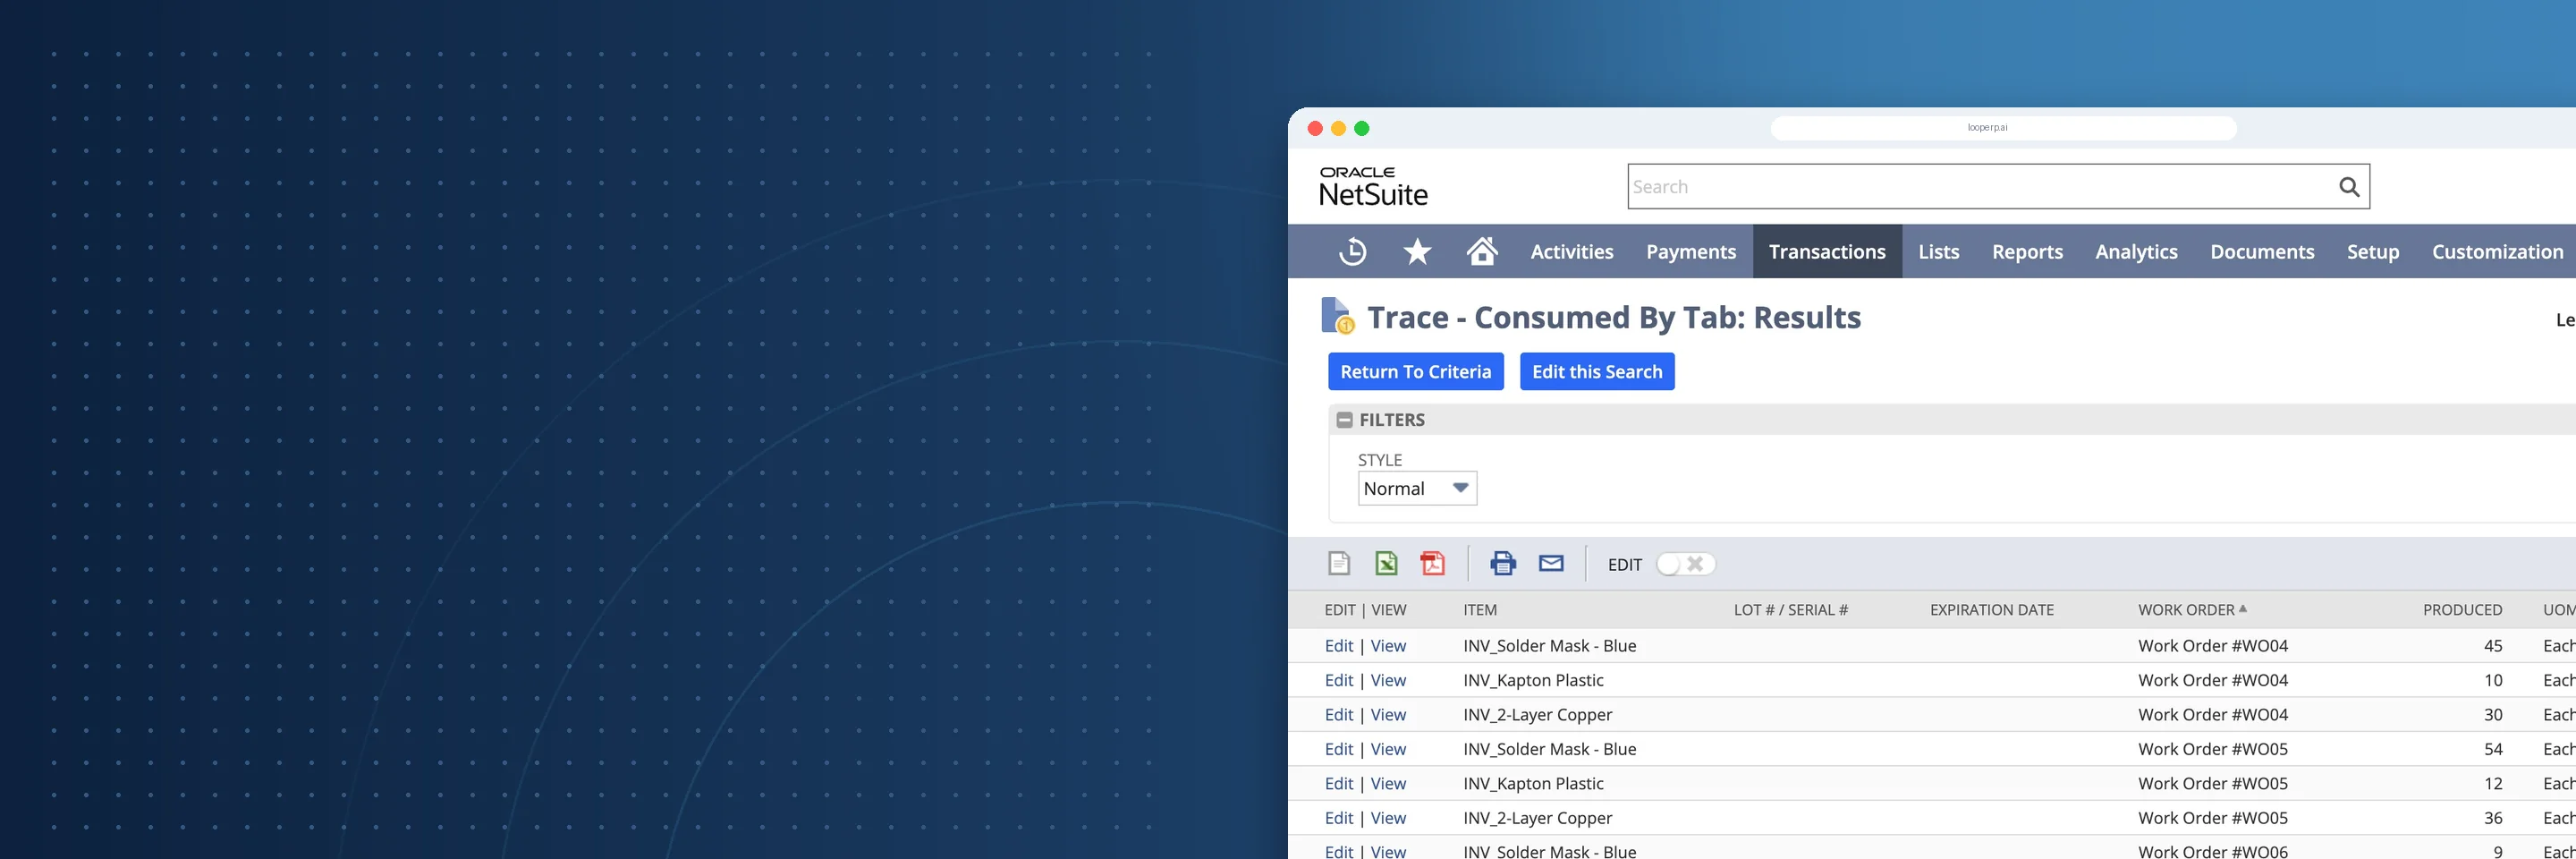The height and width of the screenshot is (859, 2576).
Task: Print the search results
Action: [1503, 564]
